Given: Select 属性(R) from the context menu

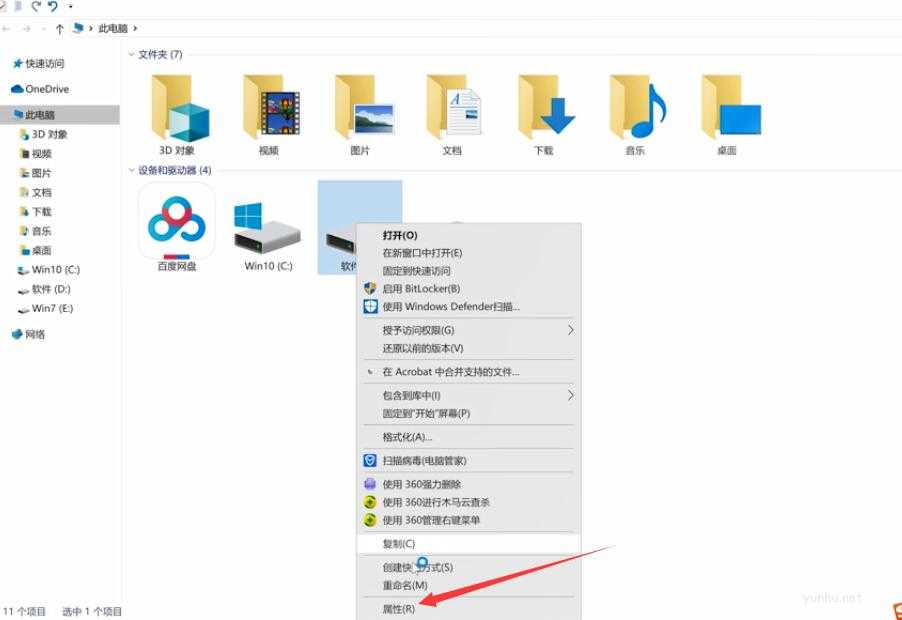Looking at the screenshot, I should pos(400,608).
